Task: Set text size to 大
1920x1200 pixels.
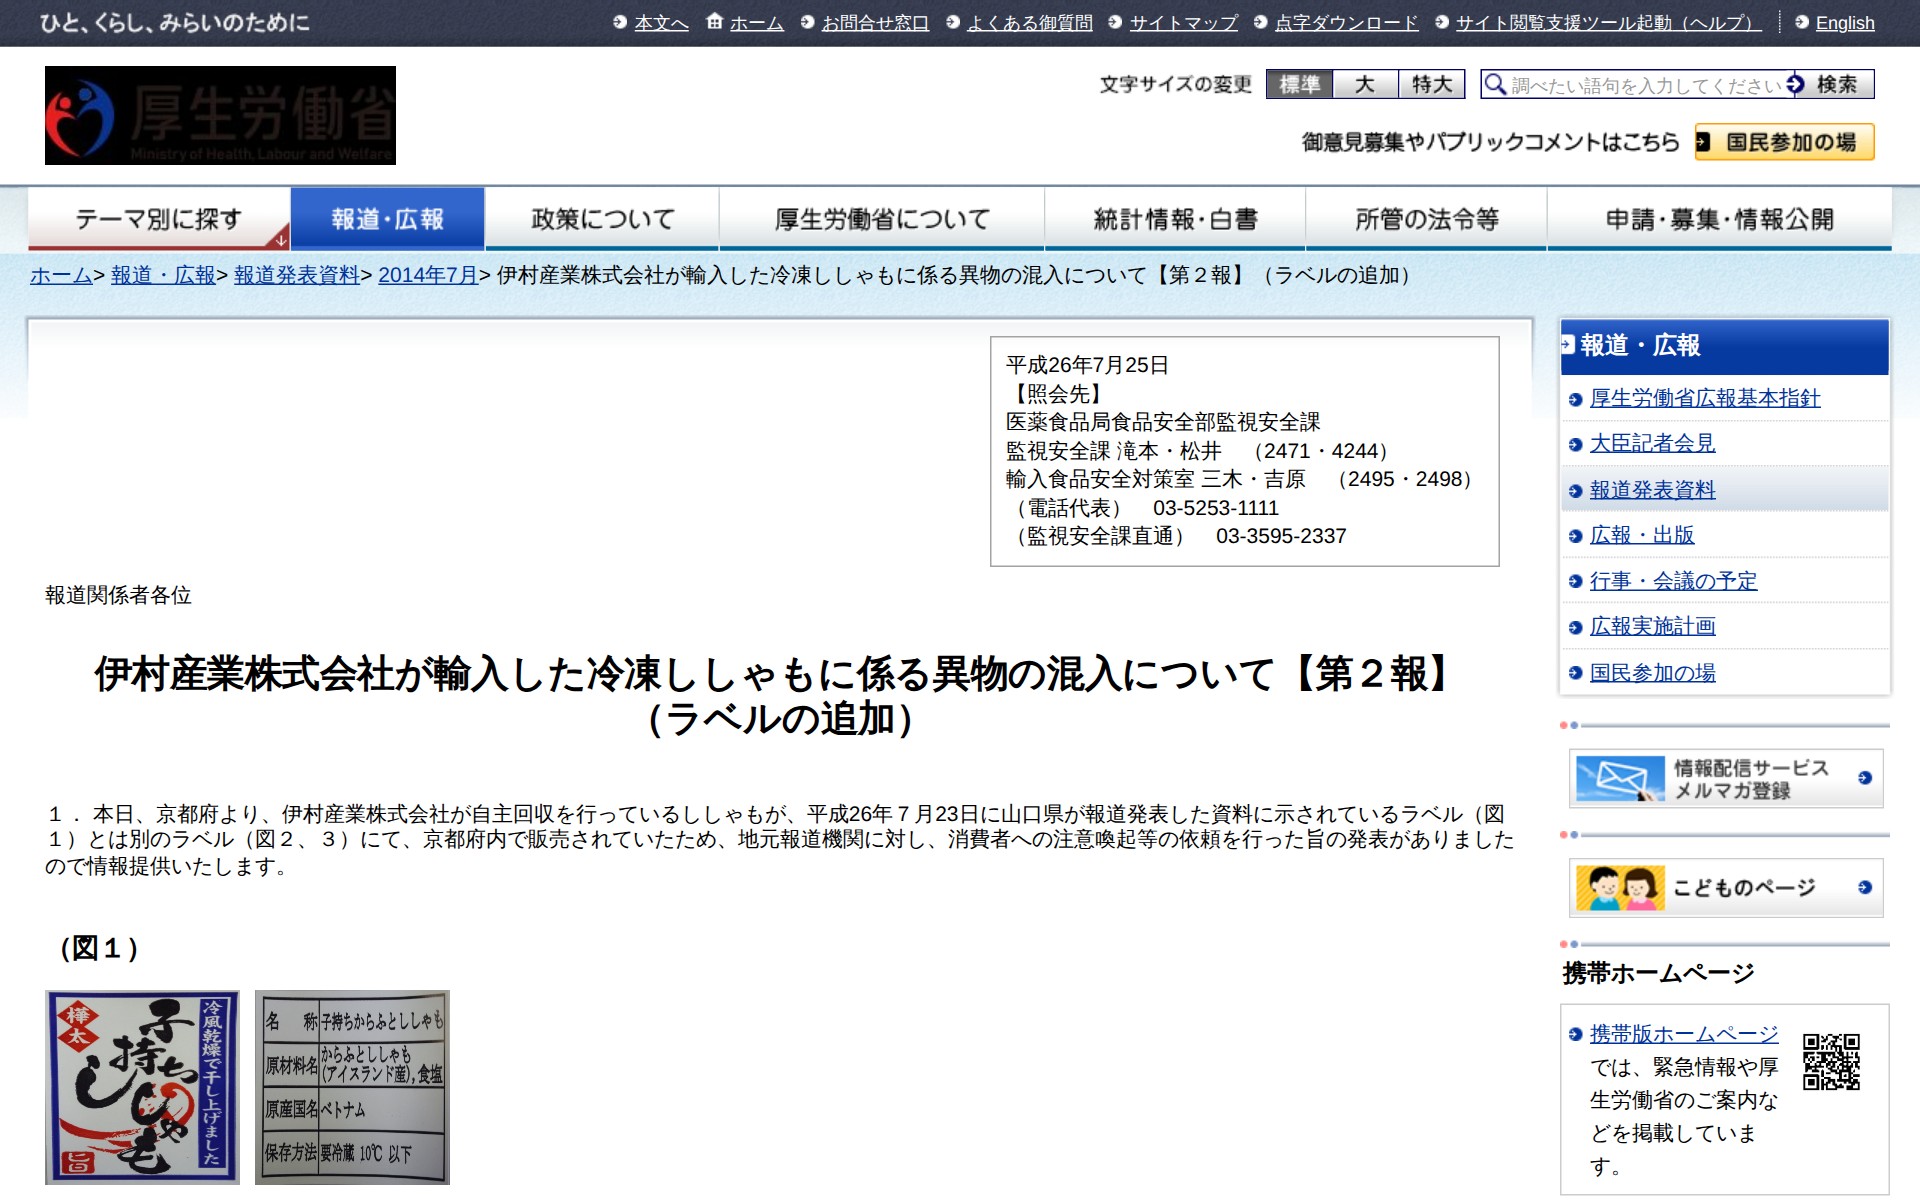Action: pyautogui.click(x=1365, y=85)
